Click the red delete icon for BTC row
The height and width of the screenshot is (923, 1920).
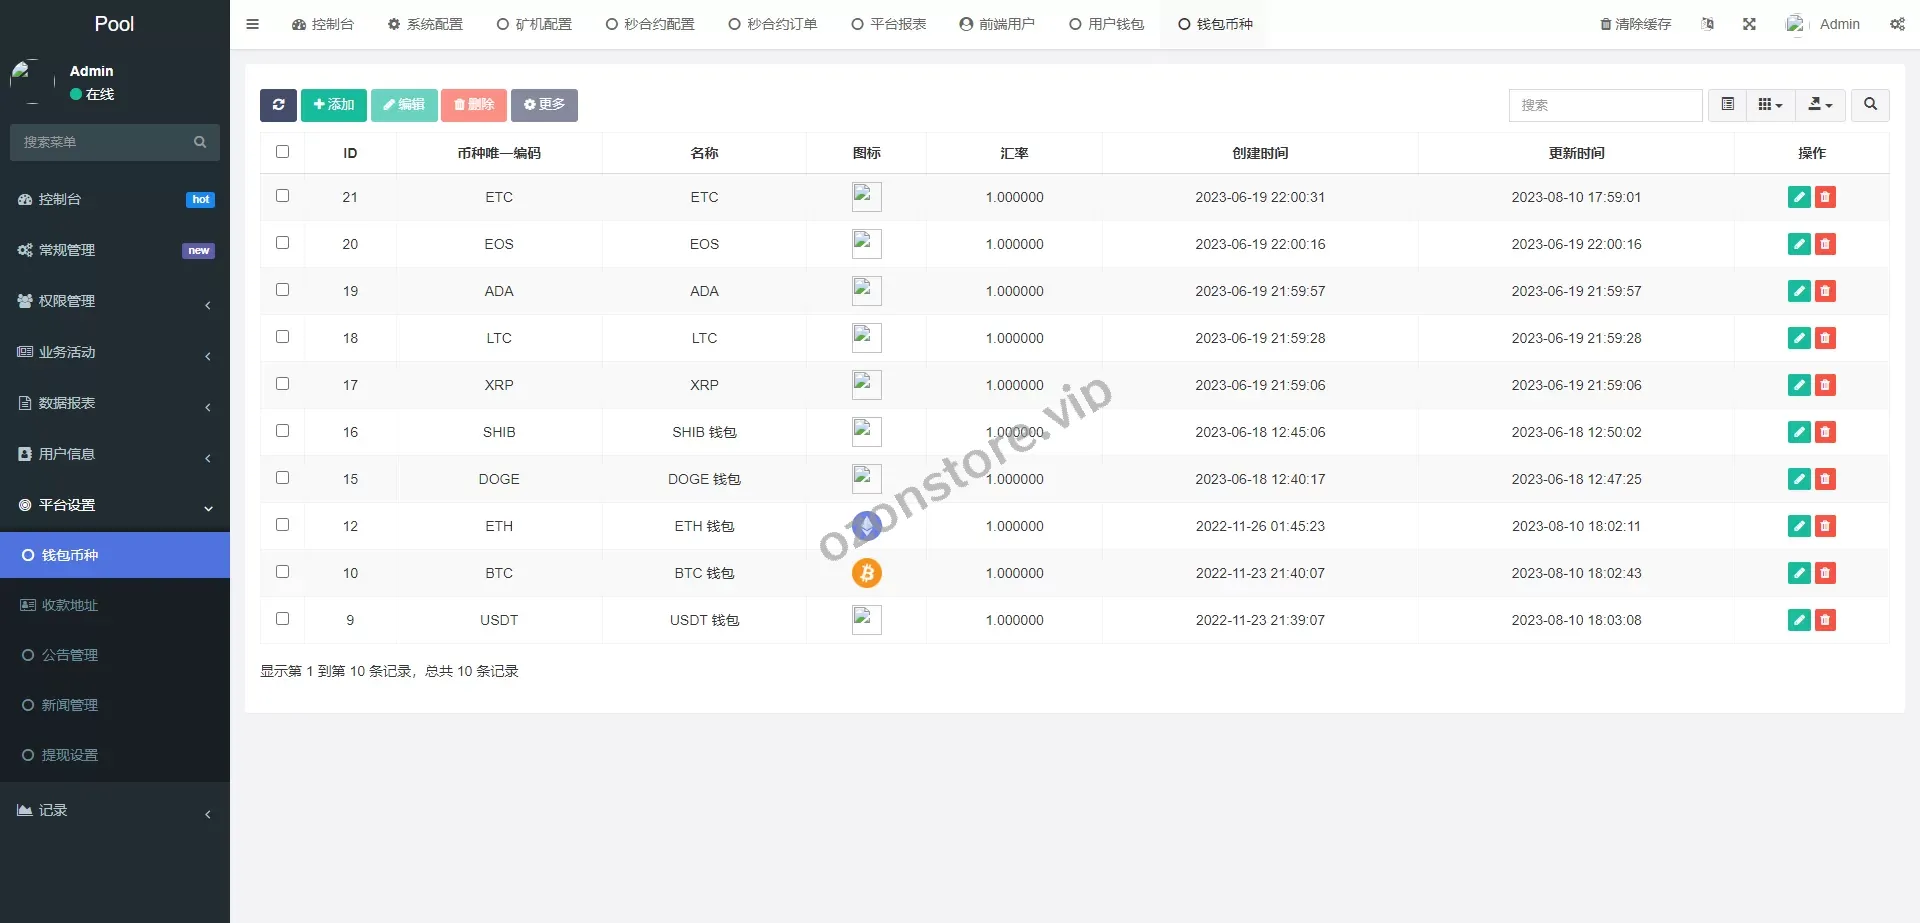[1825, 573]
